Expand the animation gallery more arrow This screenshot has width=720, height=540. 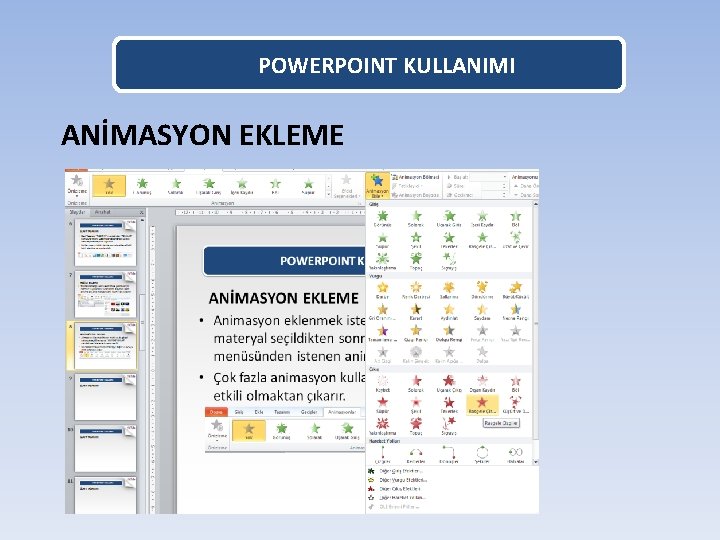point(328,195)
